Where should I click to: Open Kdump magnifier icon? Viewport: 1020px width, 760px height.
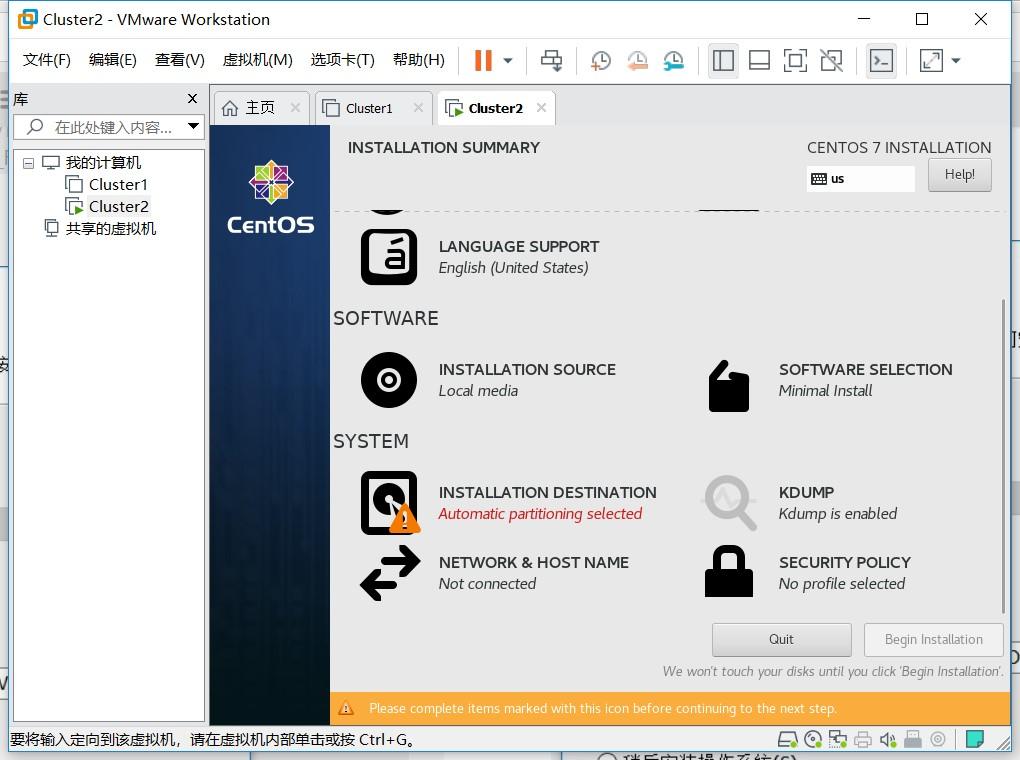[730, 502]
